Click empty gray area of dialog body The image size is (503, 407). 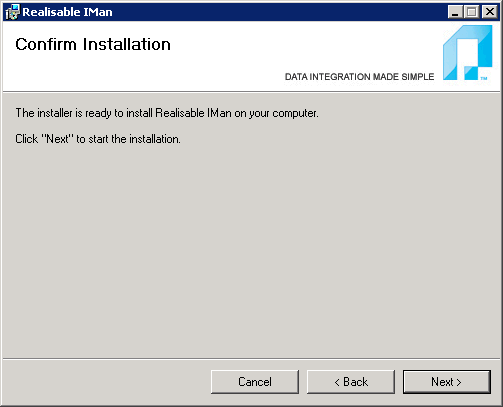[250, 250]
